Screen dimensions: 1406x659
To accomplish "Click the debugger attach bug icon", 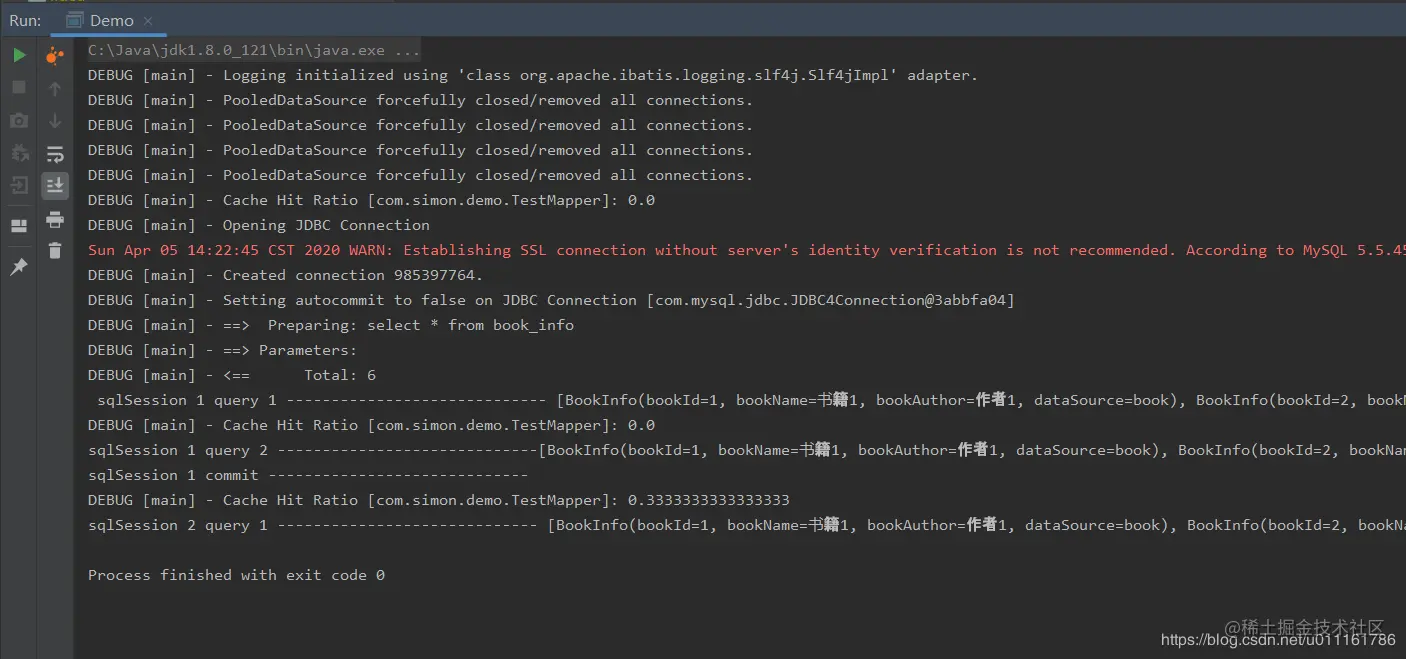I will [19, 153].
